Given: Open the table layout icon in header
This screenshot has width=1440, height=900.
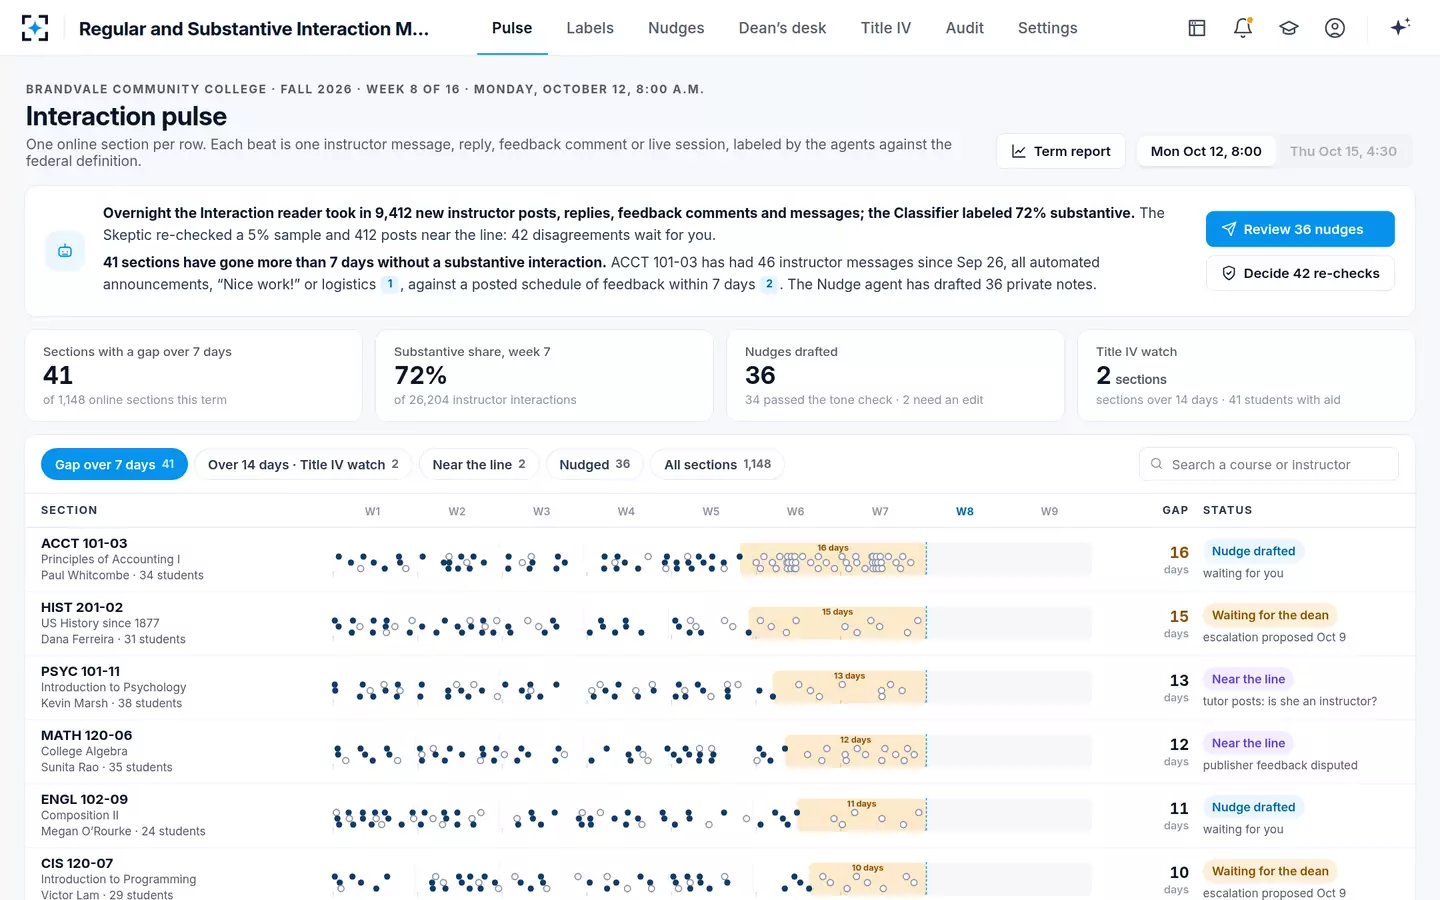Looking at the screenshot, I should pos(1197,28).
